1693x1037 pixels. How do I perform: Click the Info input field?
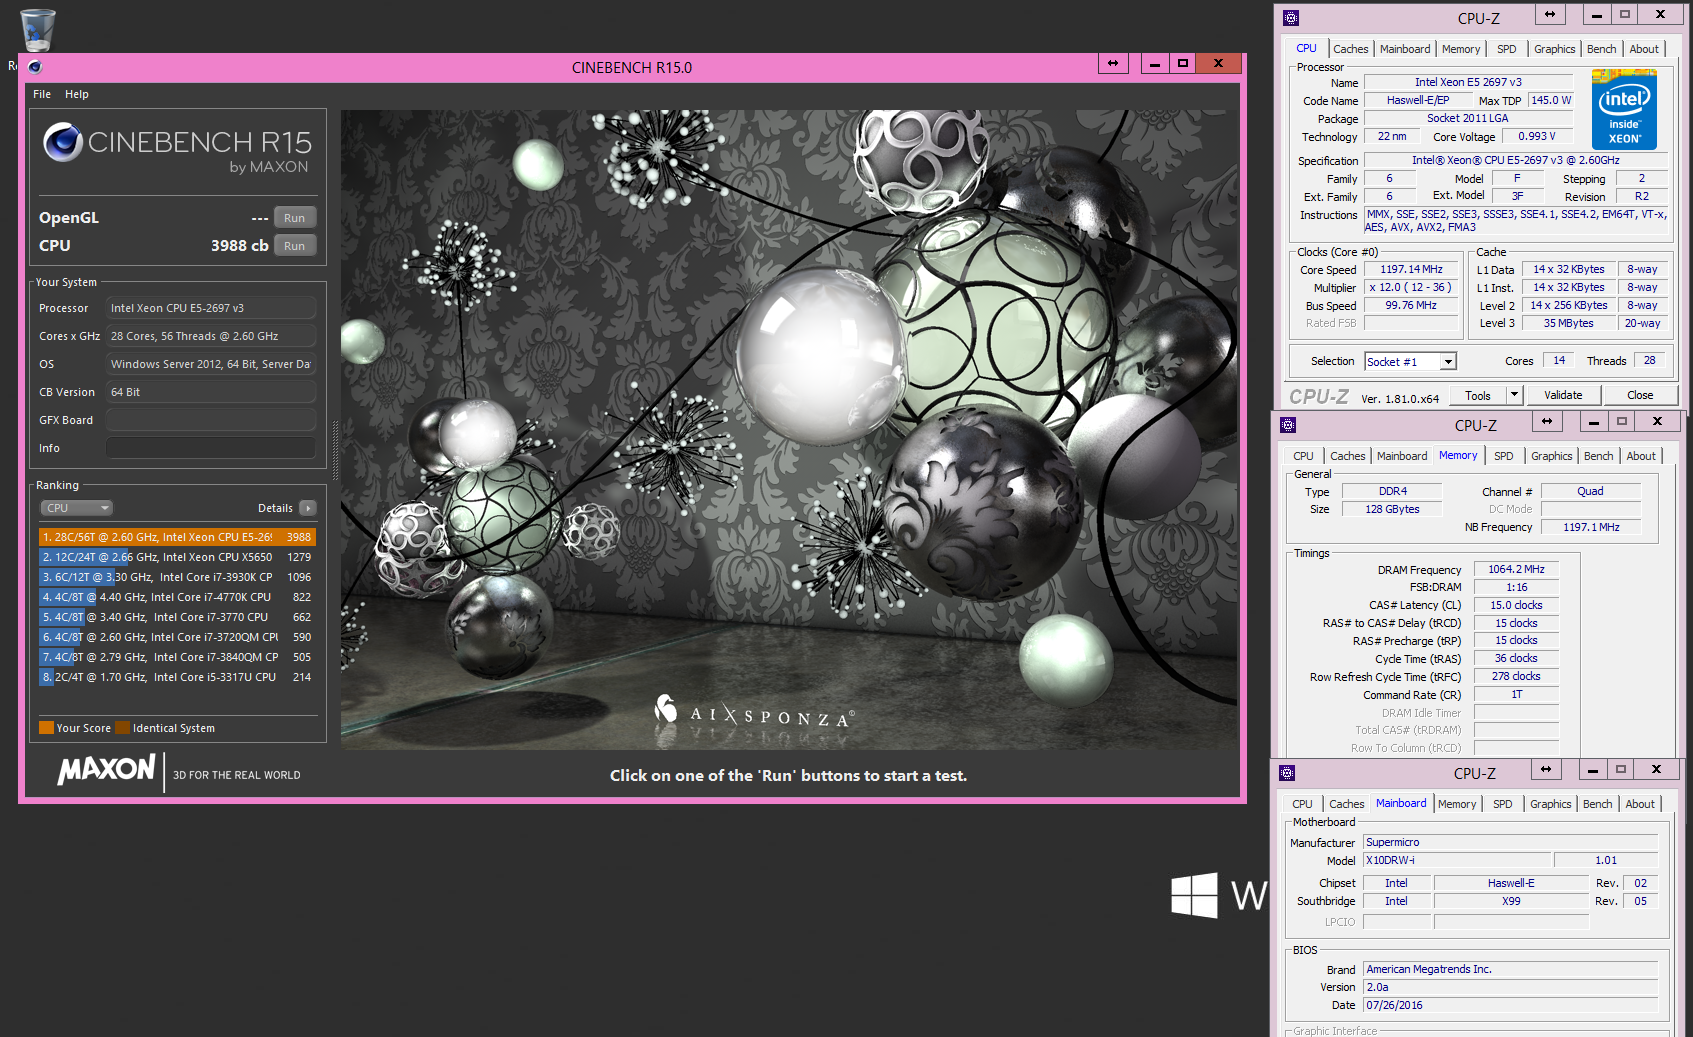click(x=211, y=448)
